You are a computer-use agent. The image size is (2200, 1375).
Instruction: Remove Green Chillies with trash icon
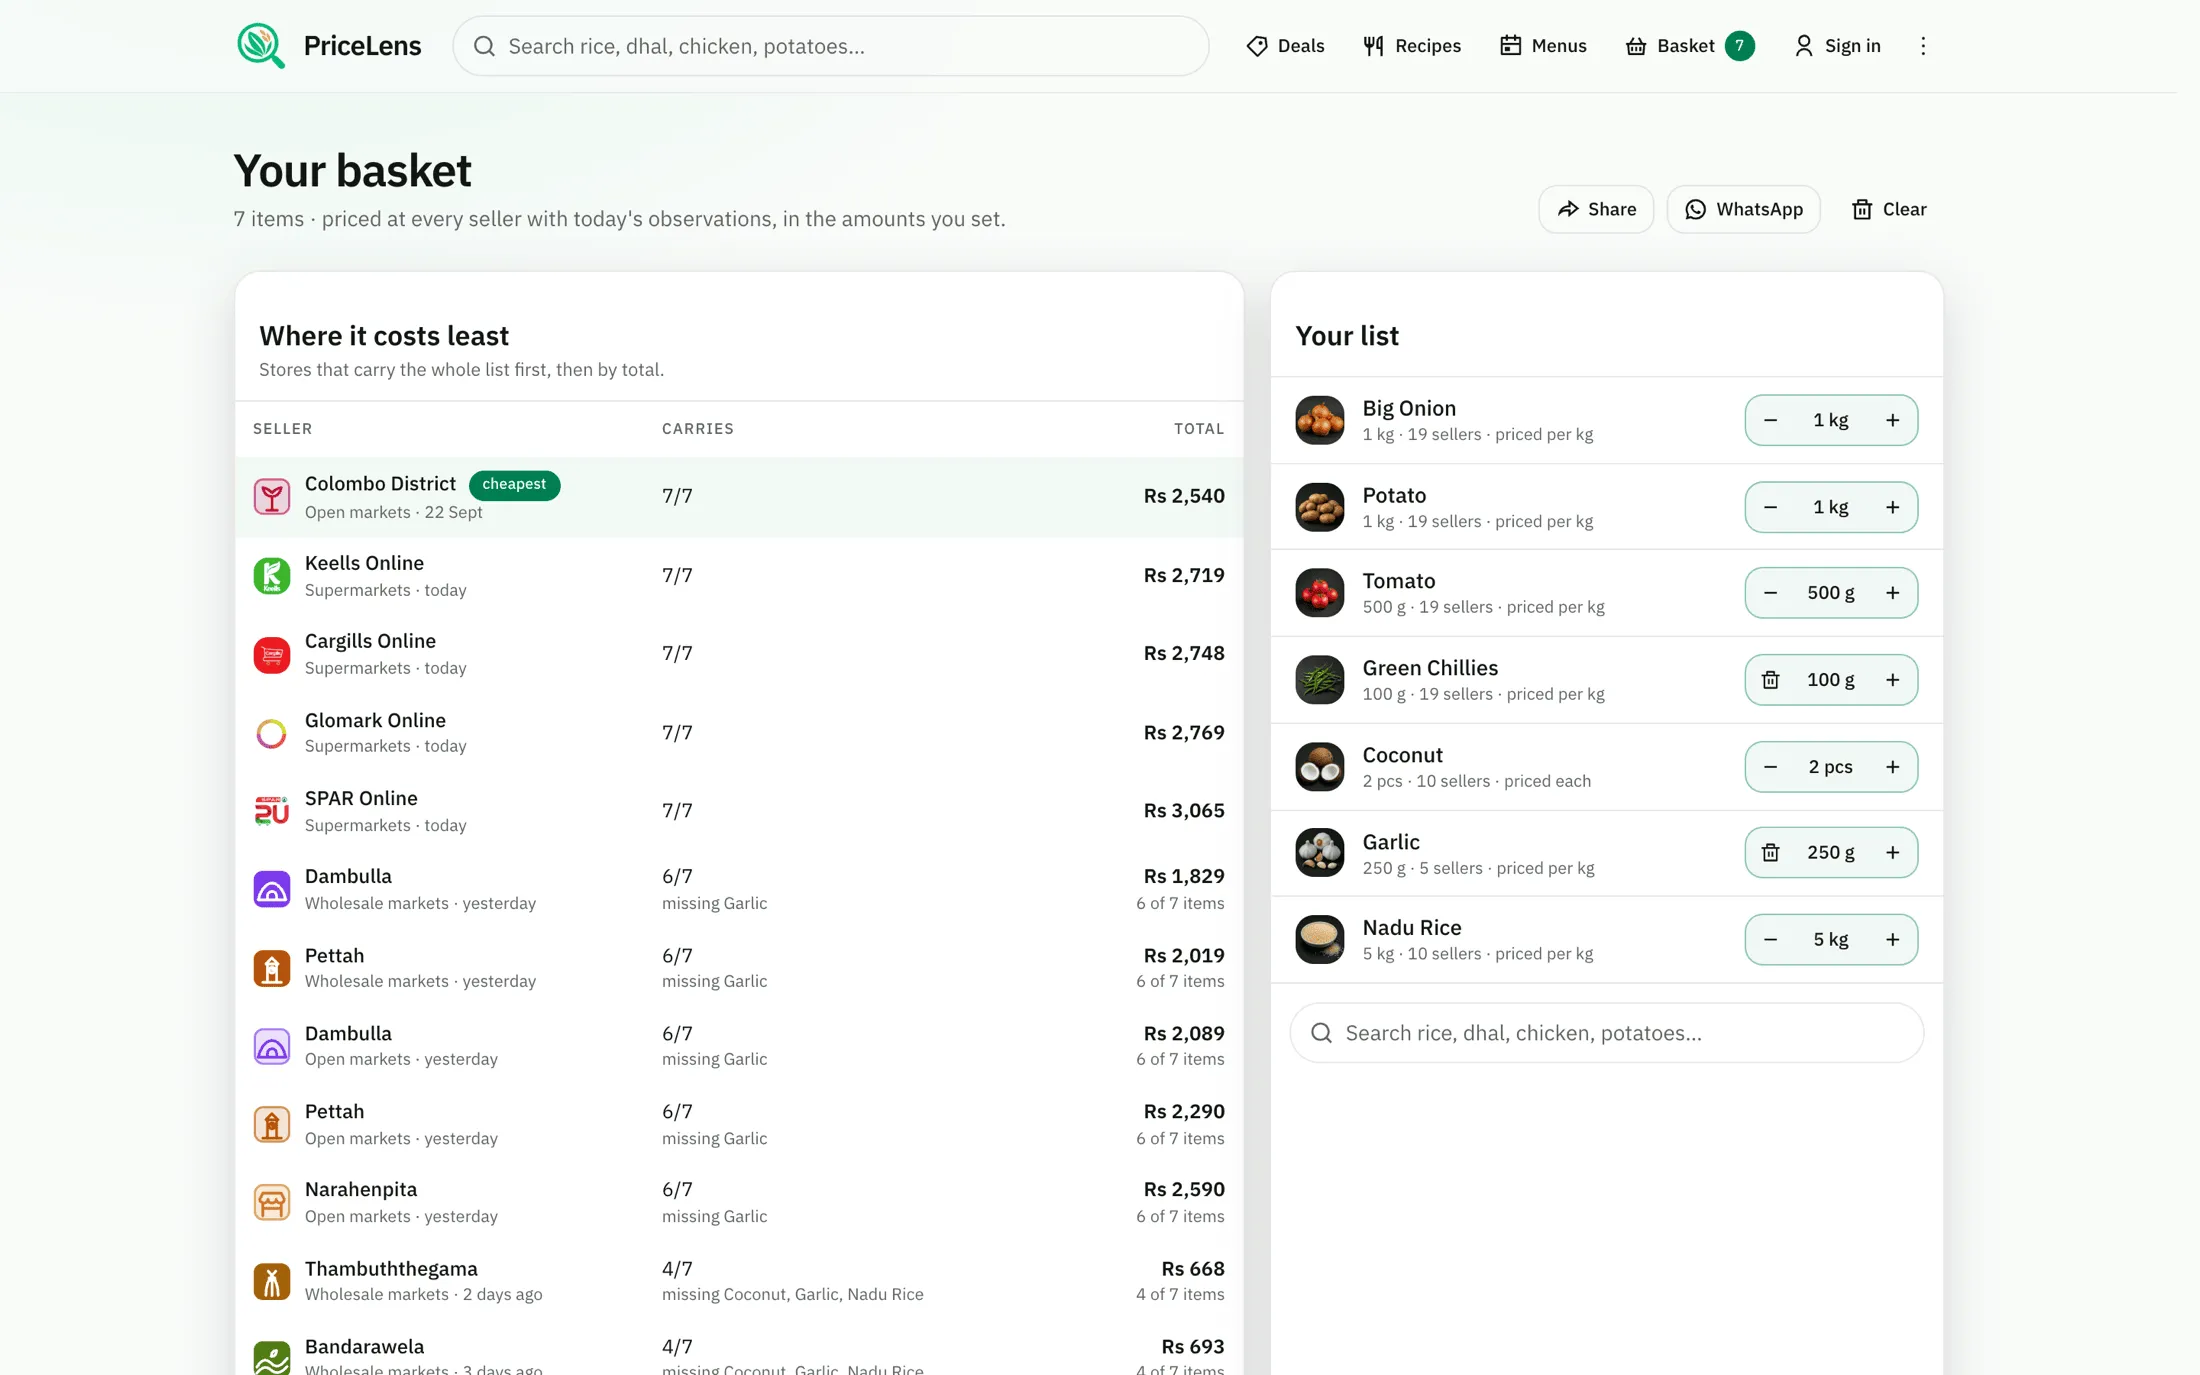pos(1770,680)
